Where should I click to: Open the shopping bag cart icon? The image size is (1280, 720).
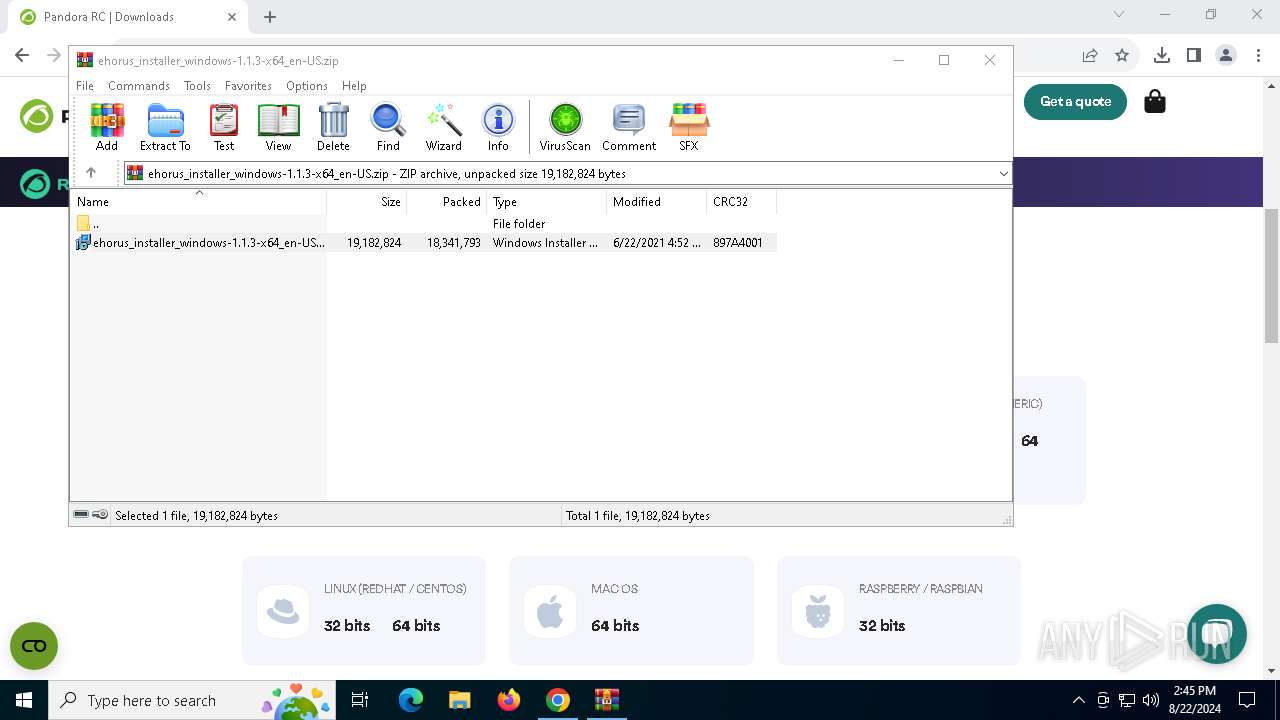tap(1155, 101)
